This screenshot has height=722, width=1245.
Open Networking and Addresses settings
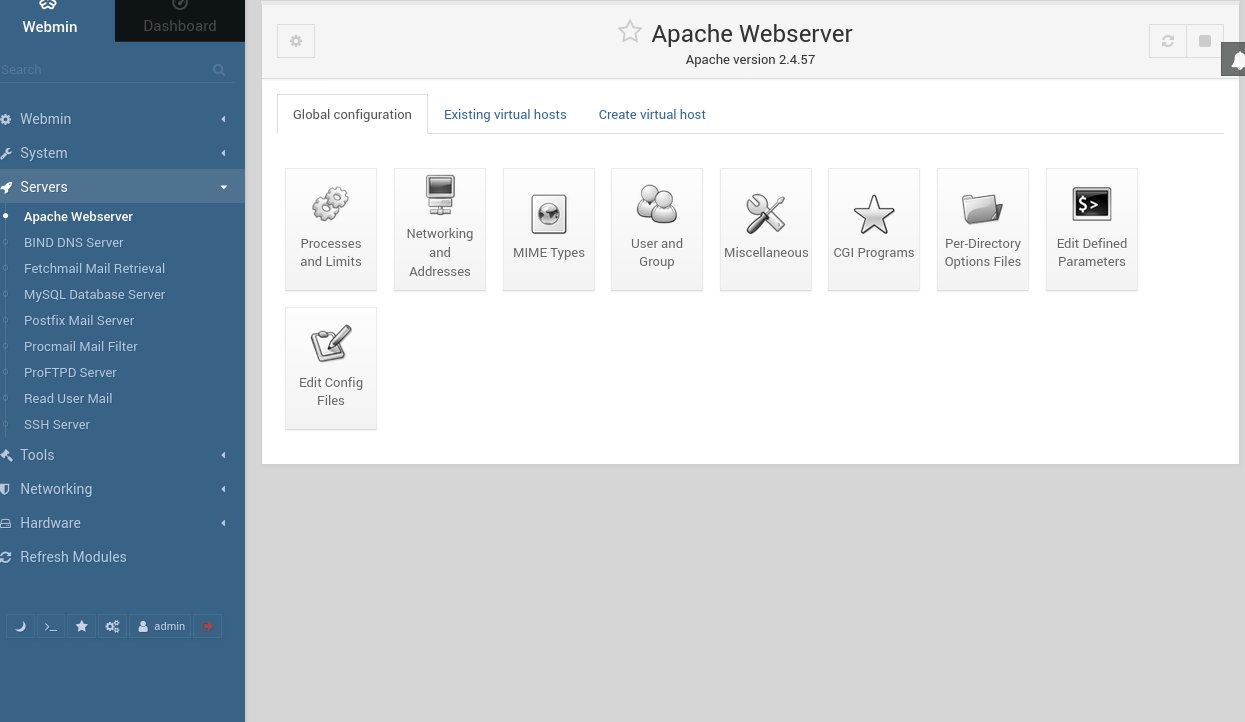point(440,229)
